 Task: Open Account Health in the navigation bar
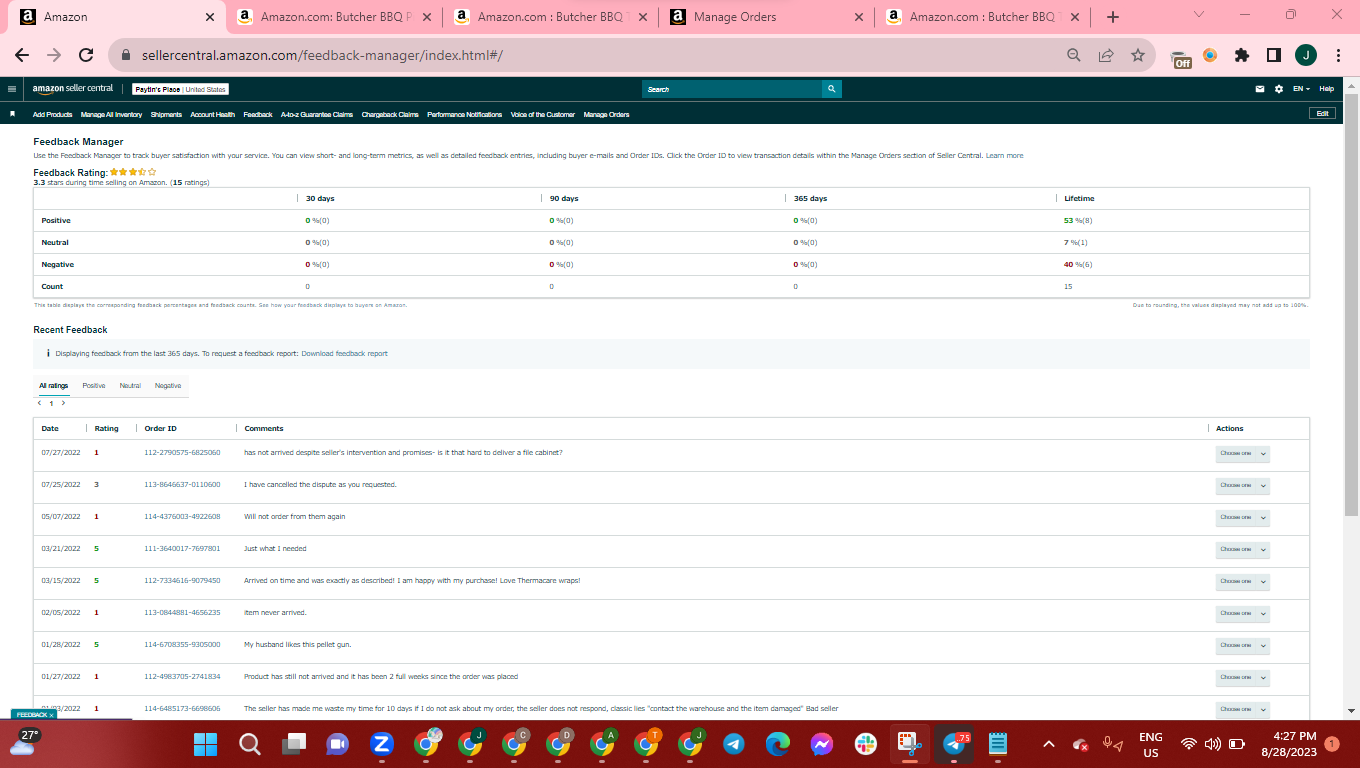[x=212, y=115]
